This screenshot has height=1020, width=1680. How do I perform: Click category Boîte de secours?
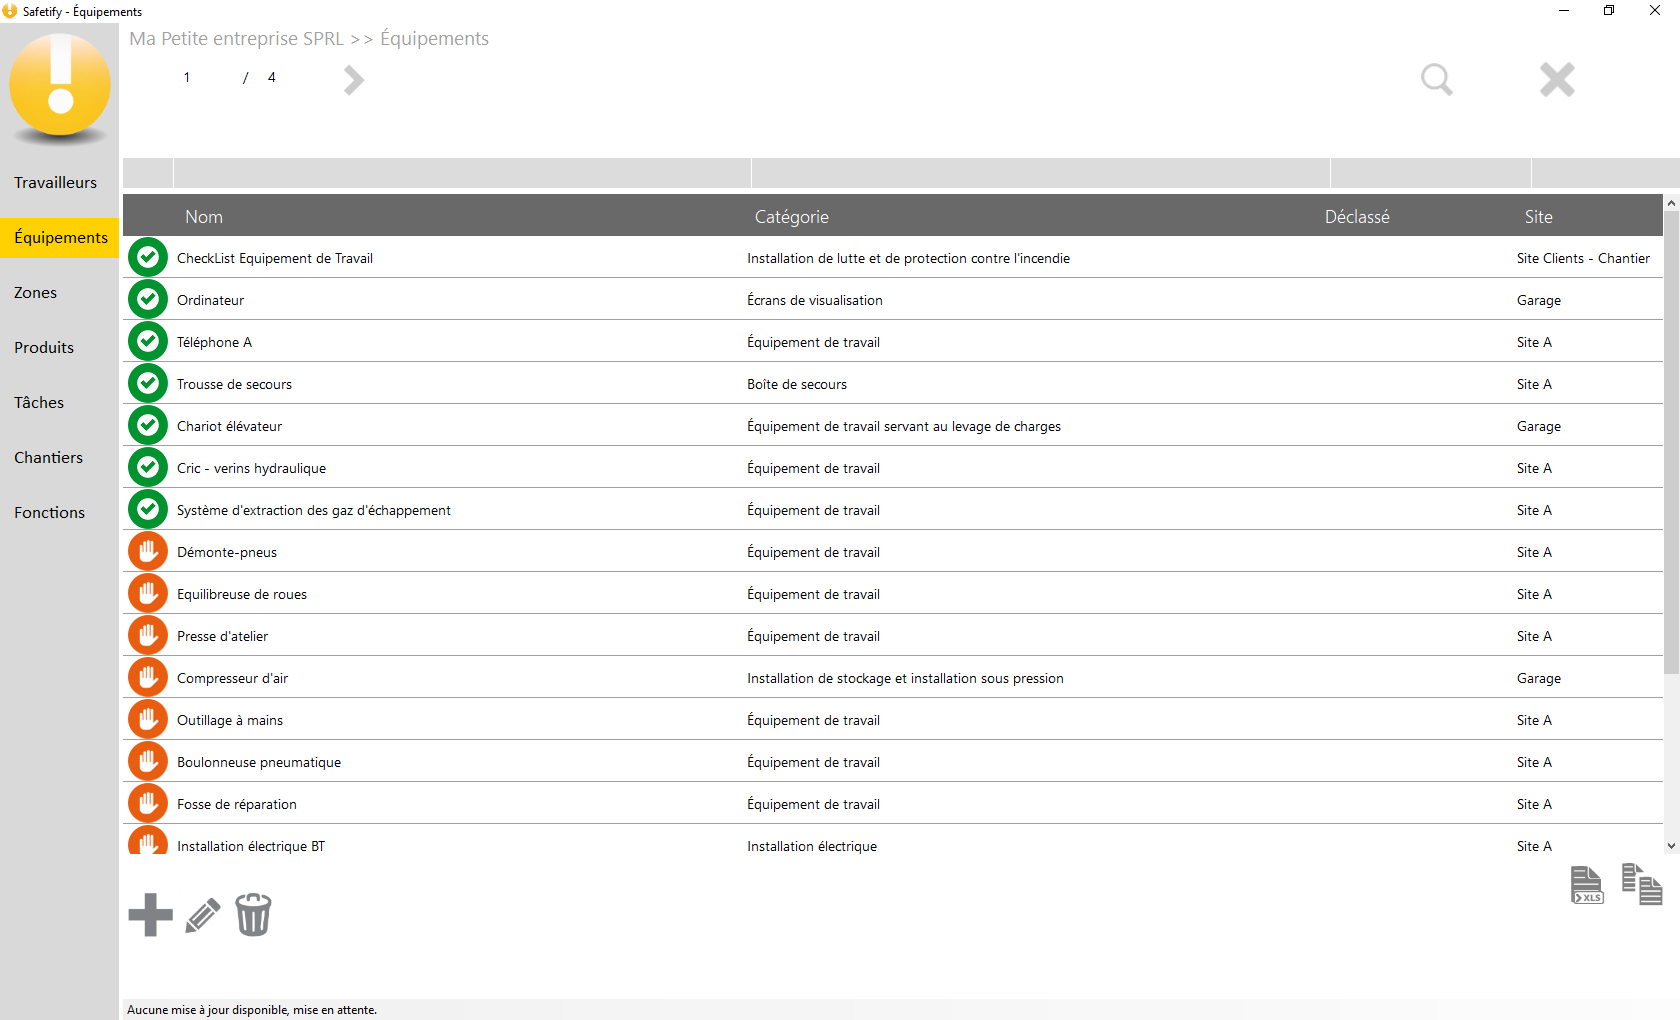point(797,385)
